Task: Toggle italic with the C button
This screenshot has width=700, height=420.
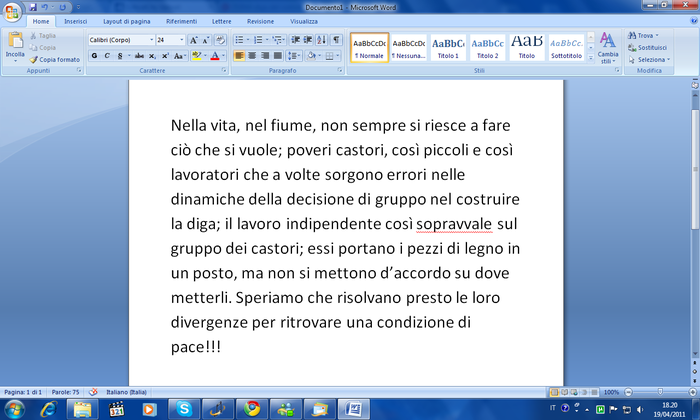Action: [x=107, y=56]
